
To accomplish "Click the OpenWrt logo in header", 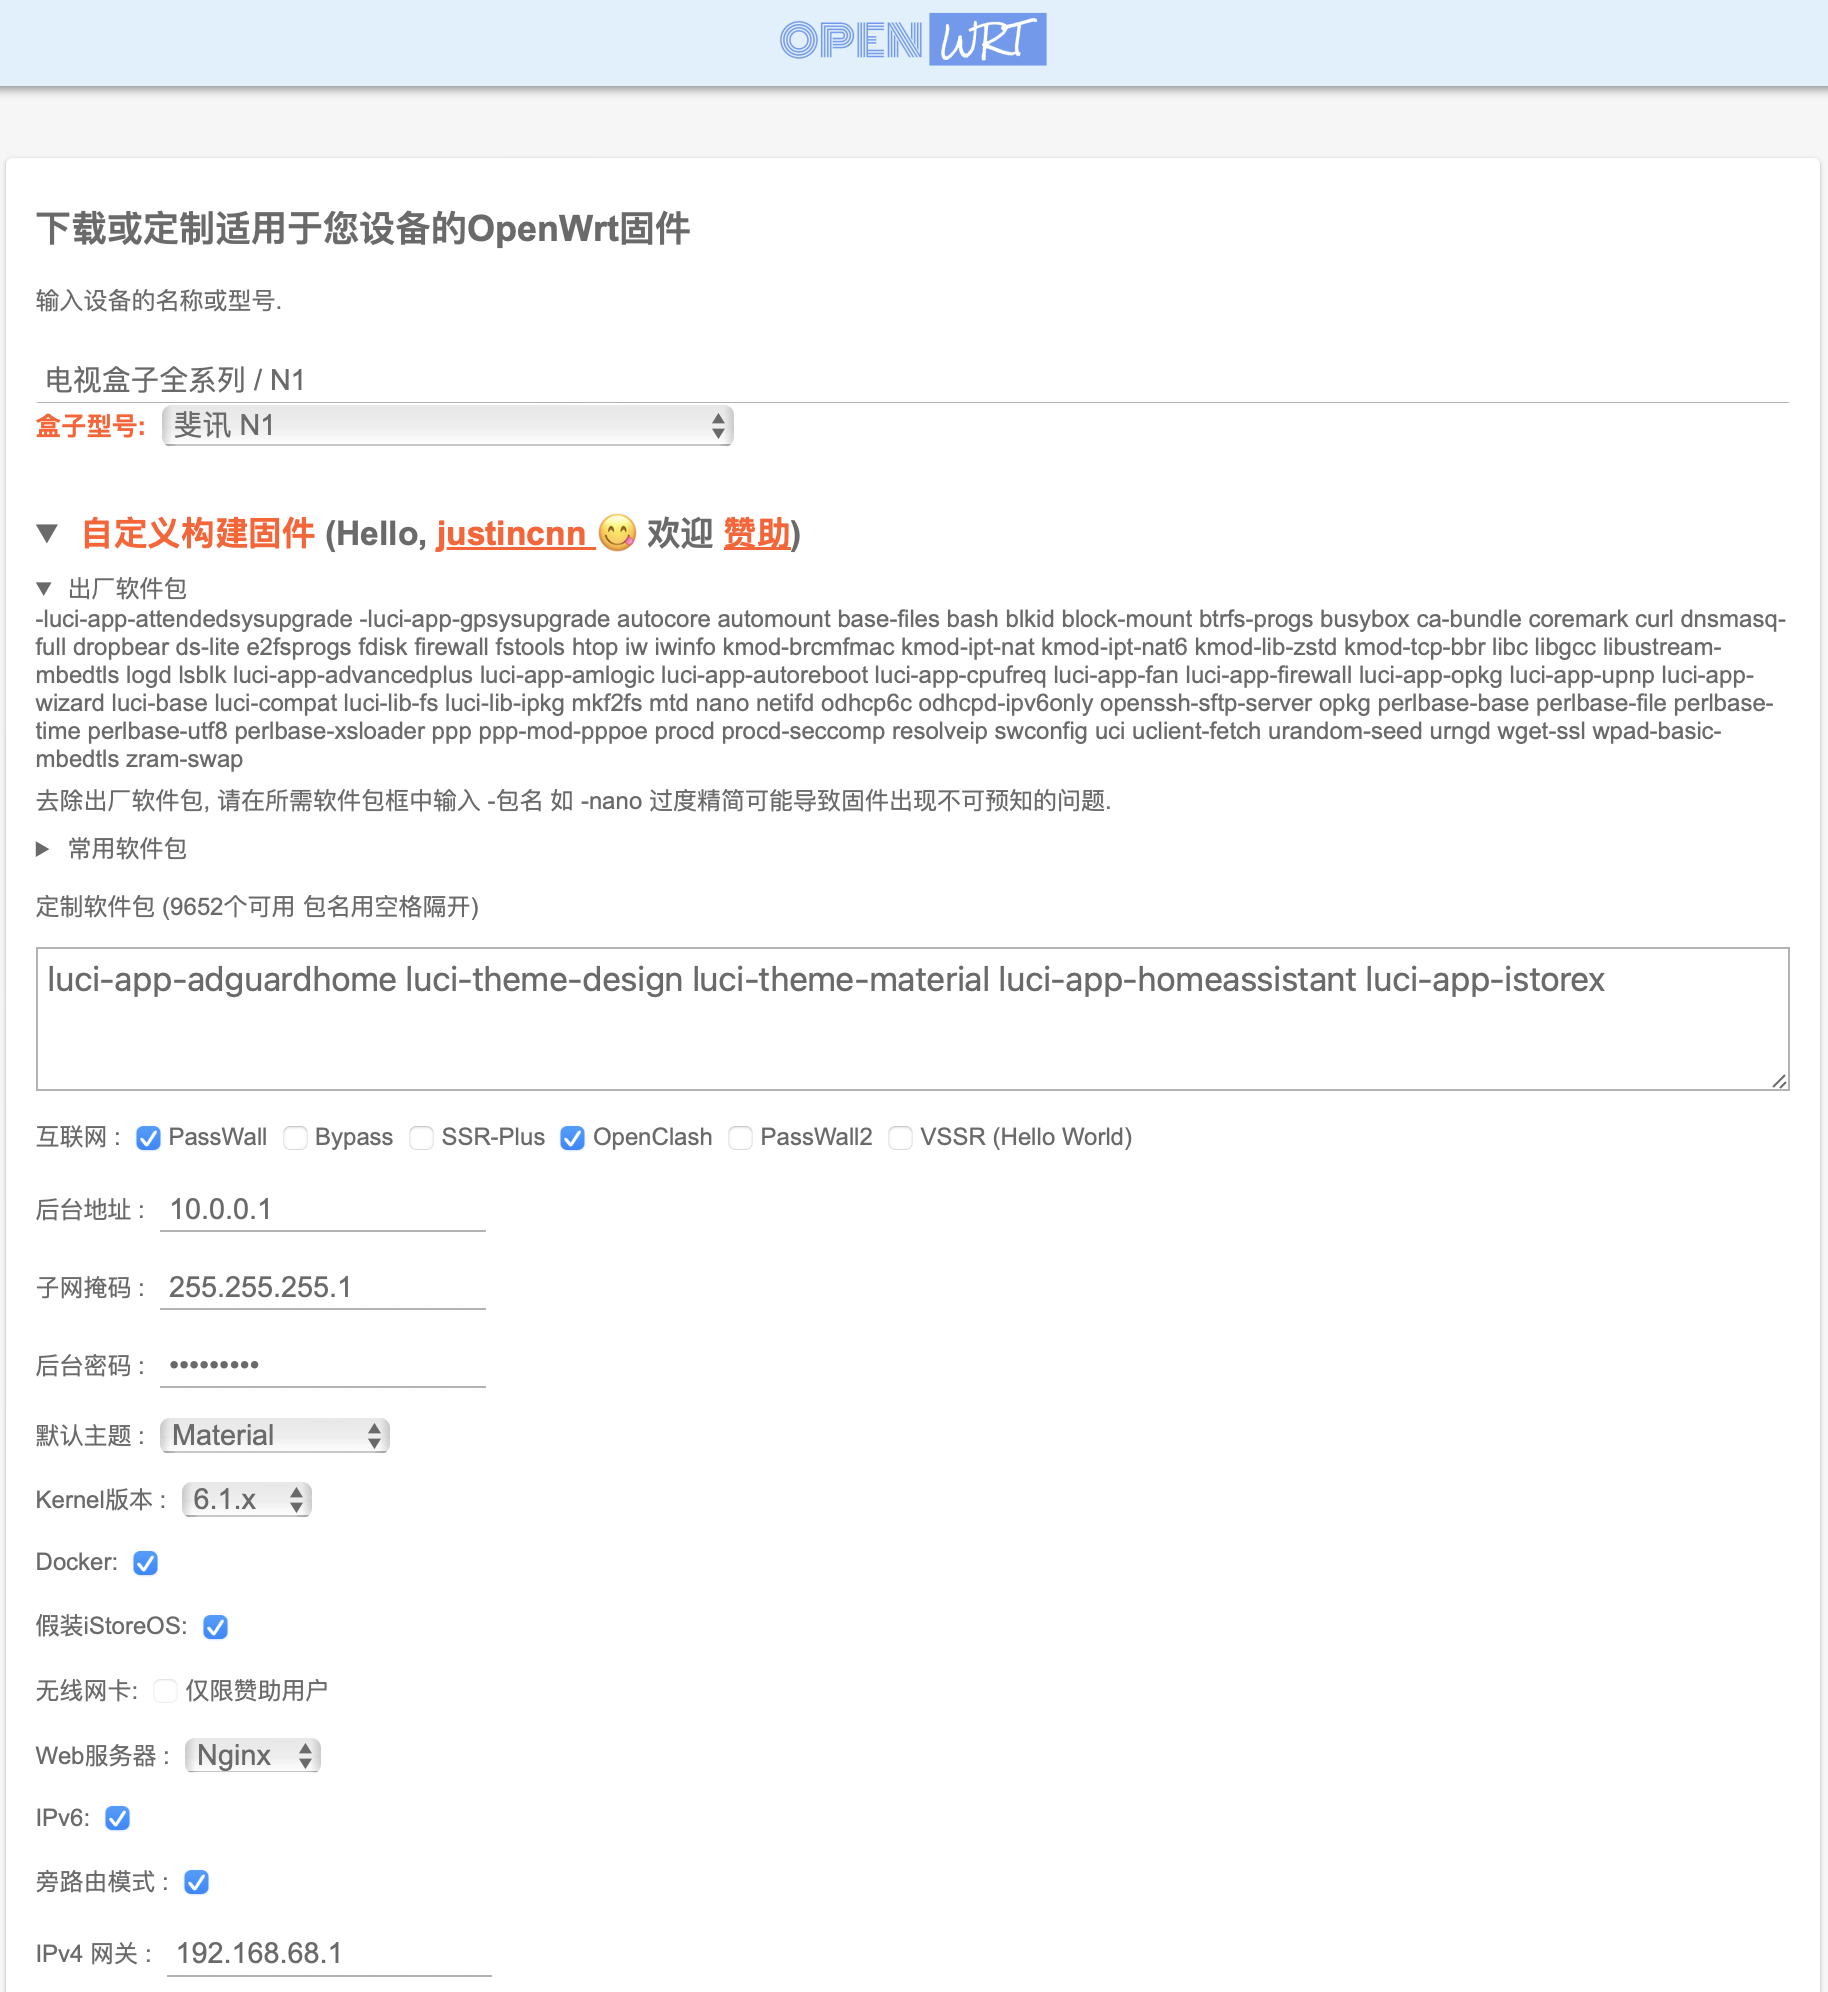I will (x=913, y=40).
